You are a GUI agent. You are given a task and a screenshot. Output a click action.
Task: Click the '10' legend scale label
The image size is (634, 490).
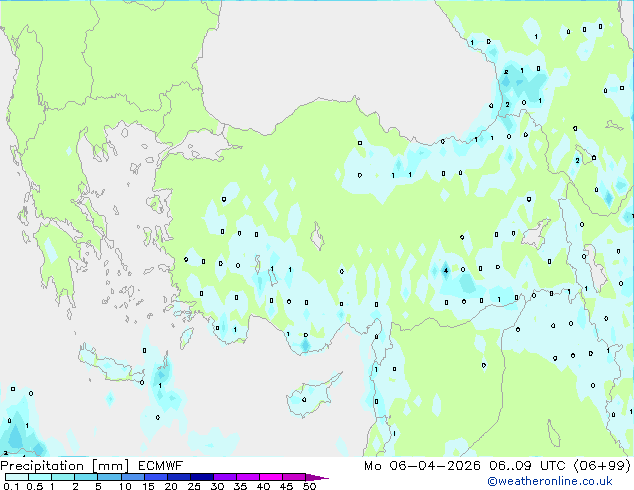pos(125,486)
